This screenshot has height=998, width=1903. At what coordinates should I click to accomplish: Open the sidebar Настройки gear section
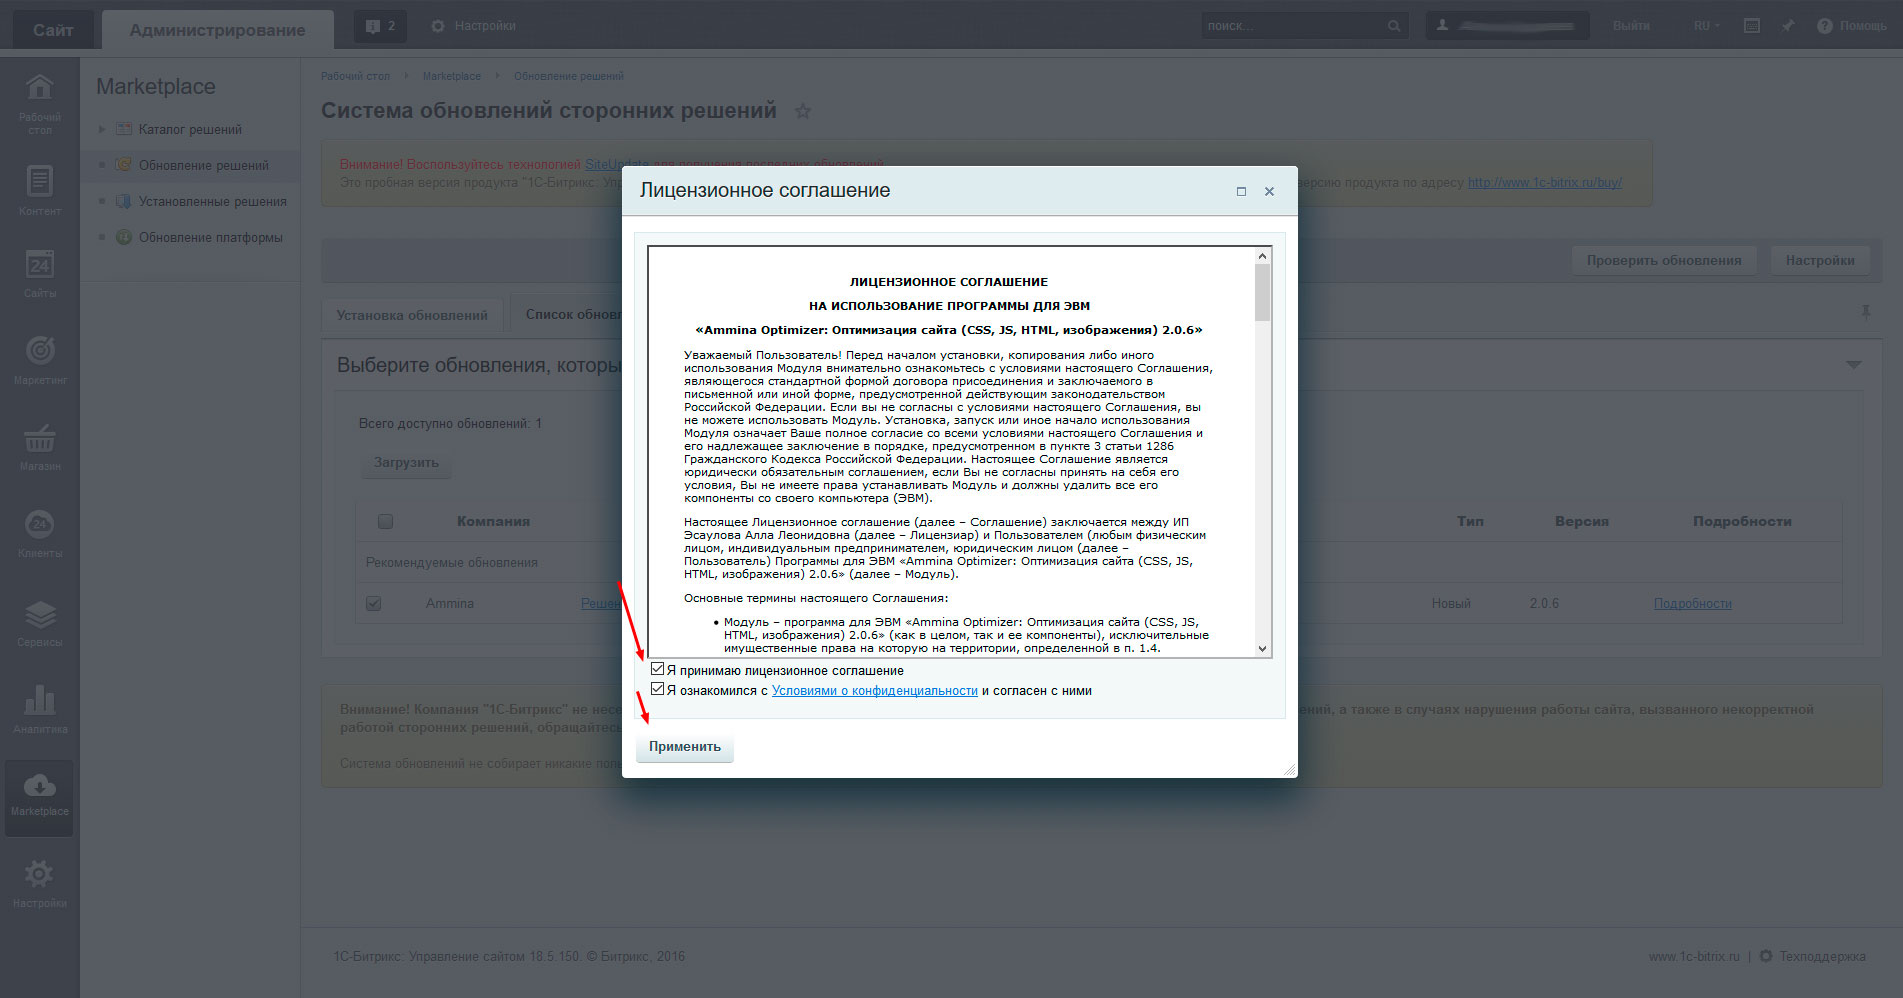click(40, 882)
